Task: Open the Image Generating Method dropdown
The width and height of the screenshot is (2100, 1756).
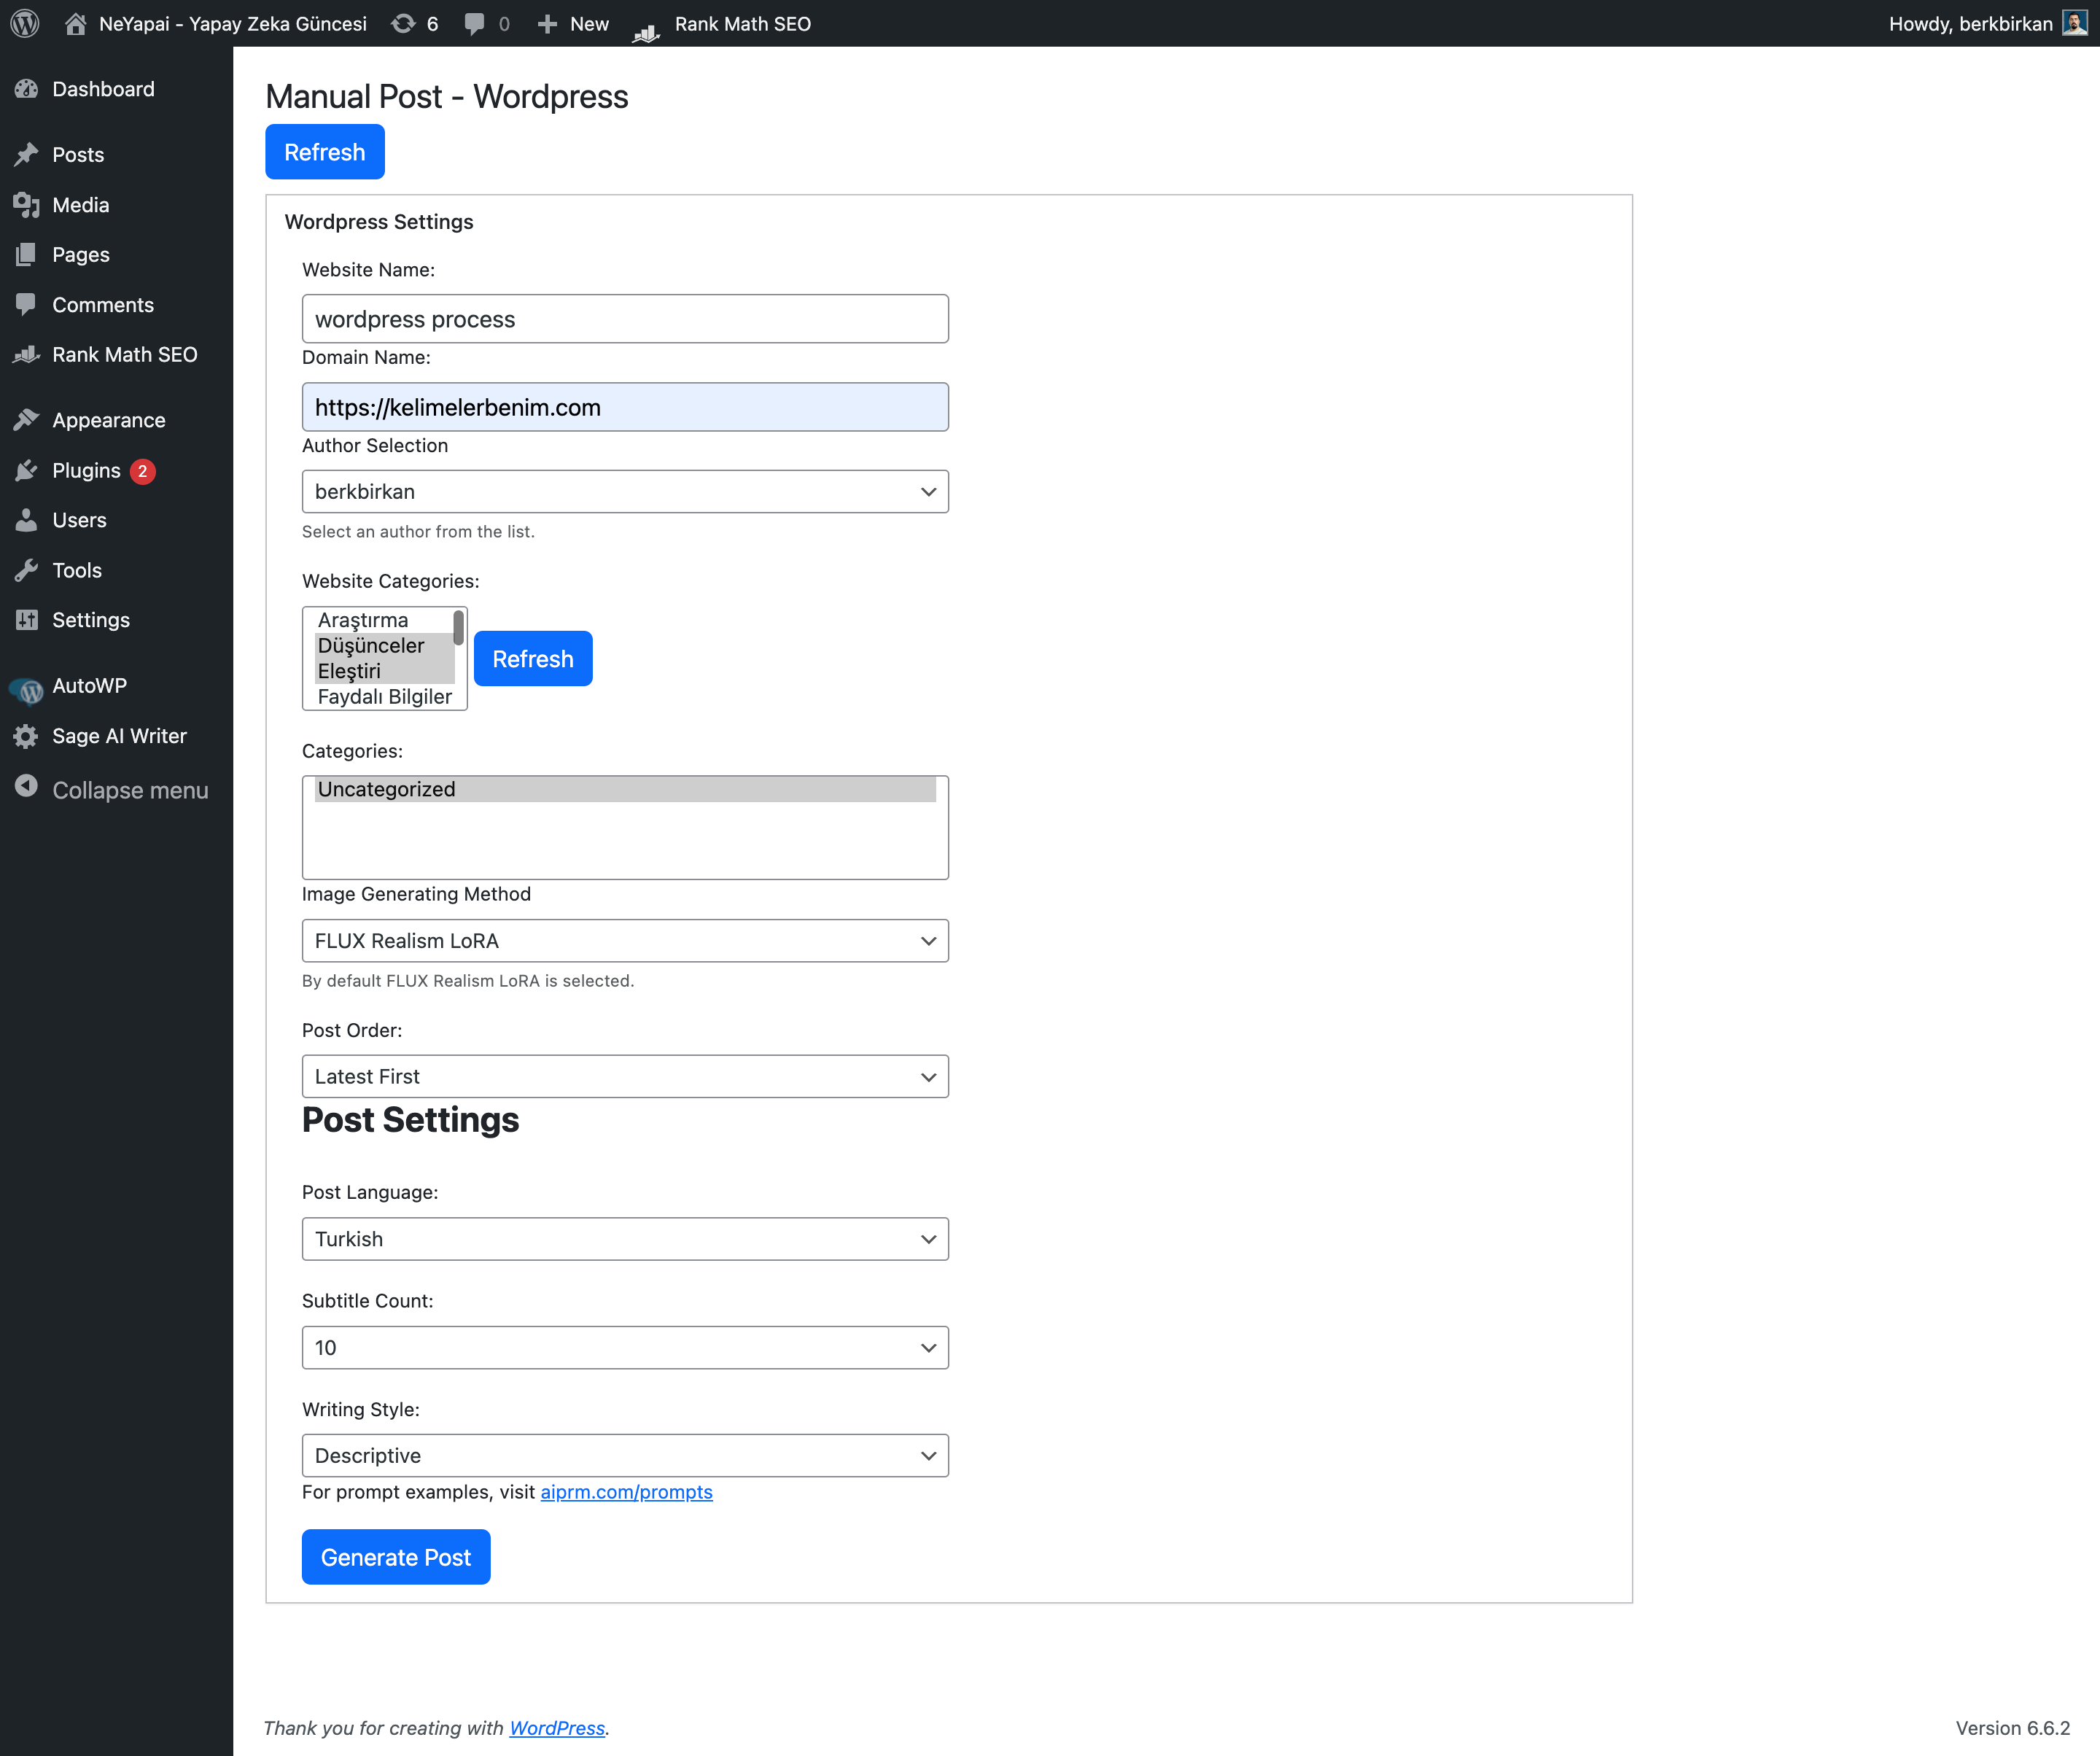Action: (x=625, y=941)
